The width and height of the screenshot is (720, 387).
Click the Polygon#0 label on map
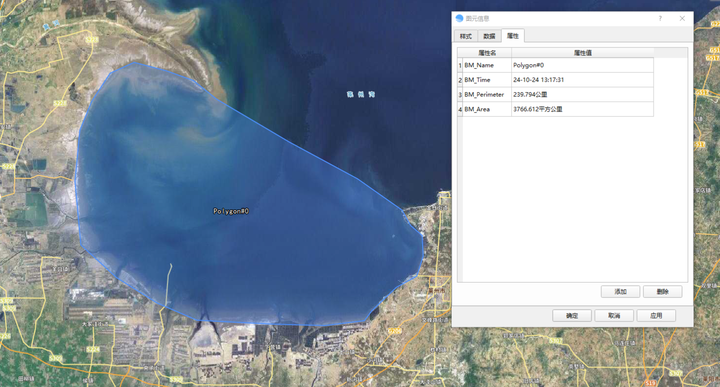[231, 211]
